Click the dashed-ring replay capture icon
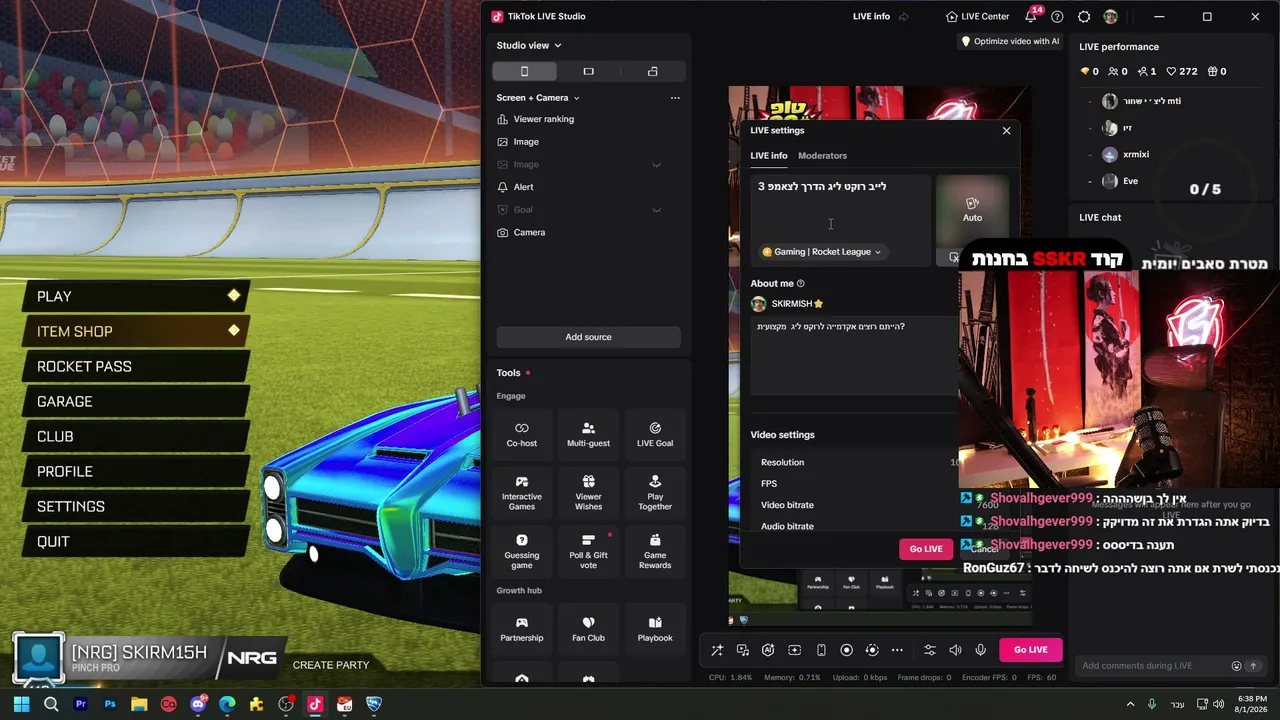 pyautogui.click(x=872, y=650)
